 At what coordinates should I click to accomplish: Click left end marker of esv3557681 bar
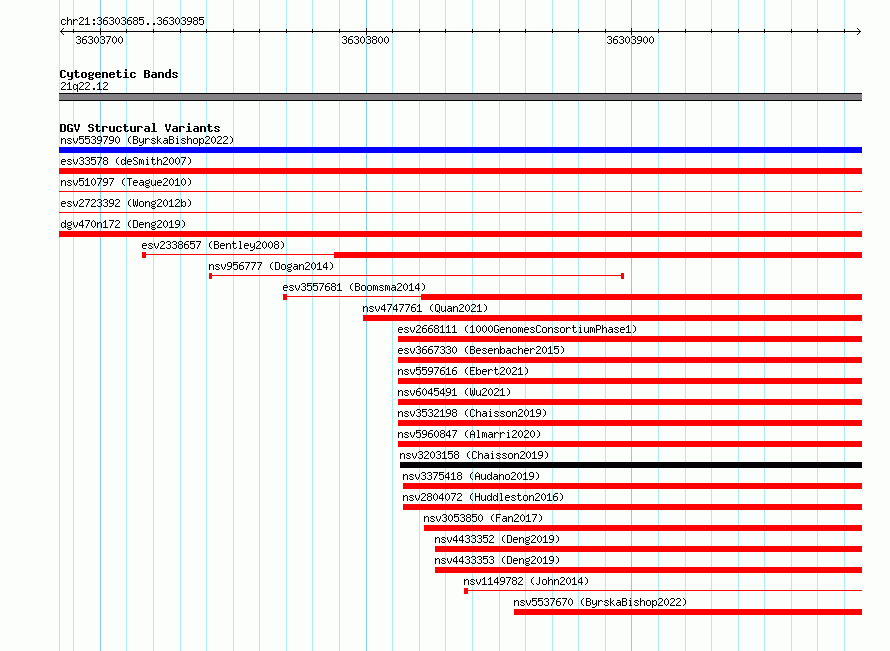coord(285,297)
